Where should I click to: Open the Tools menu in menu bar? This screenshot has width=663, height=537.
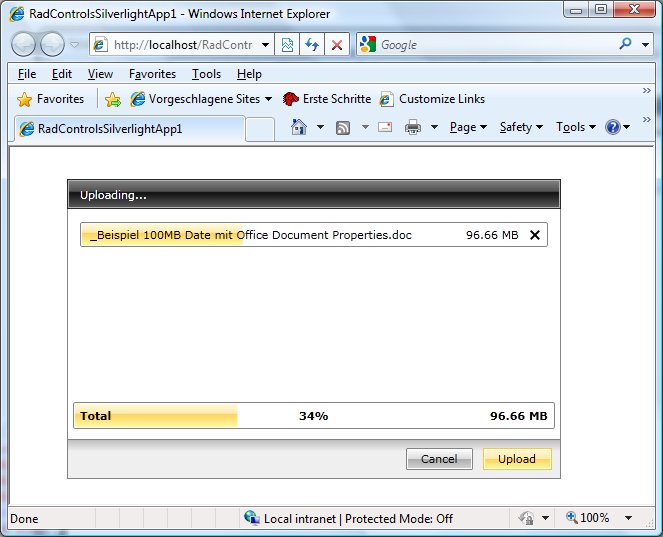click(x=206, y=74)
